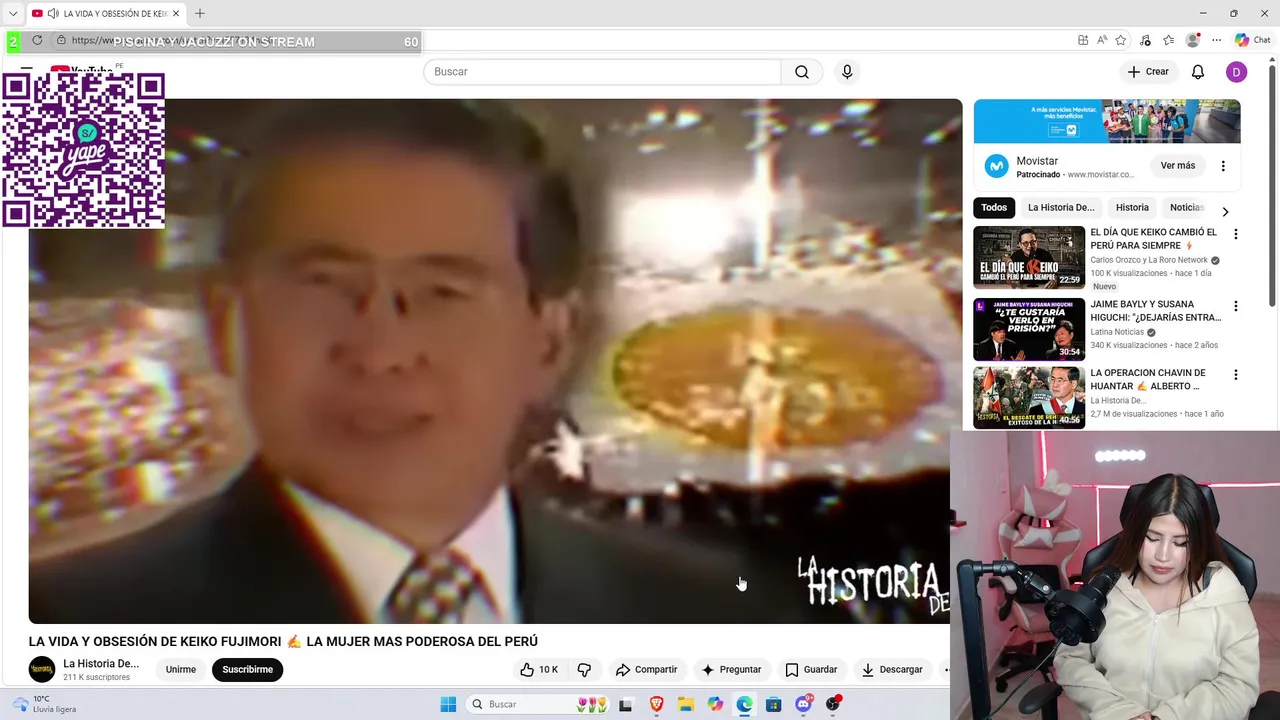Save the video with Guardar
The height and width of the screenshot is (720, 1280).
[x=811, y=670]
